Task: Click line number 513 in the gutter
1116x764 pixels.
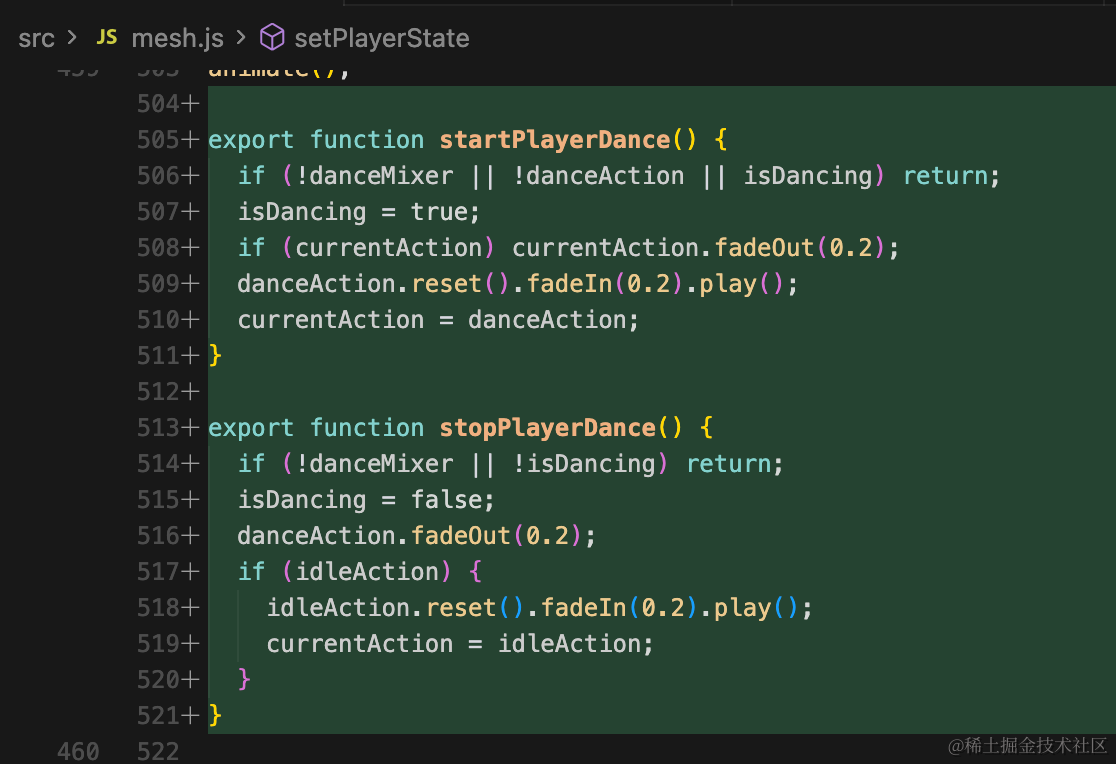Action: pyautogui.click(x=159, y=427)
